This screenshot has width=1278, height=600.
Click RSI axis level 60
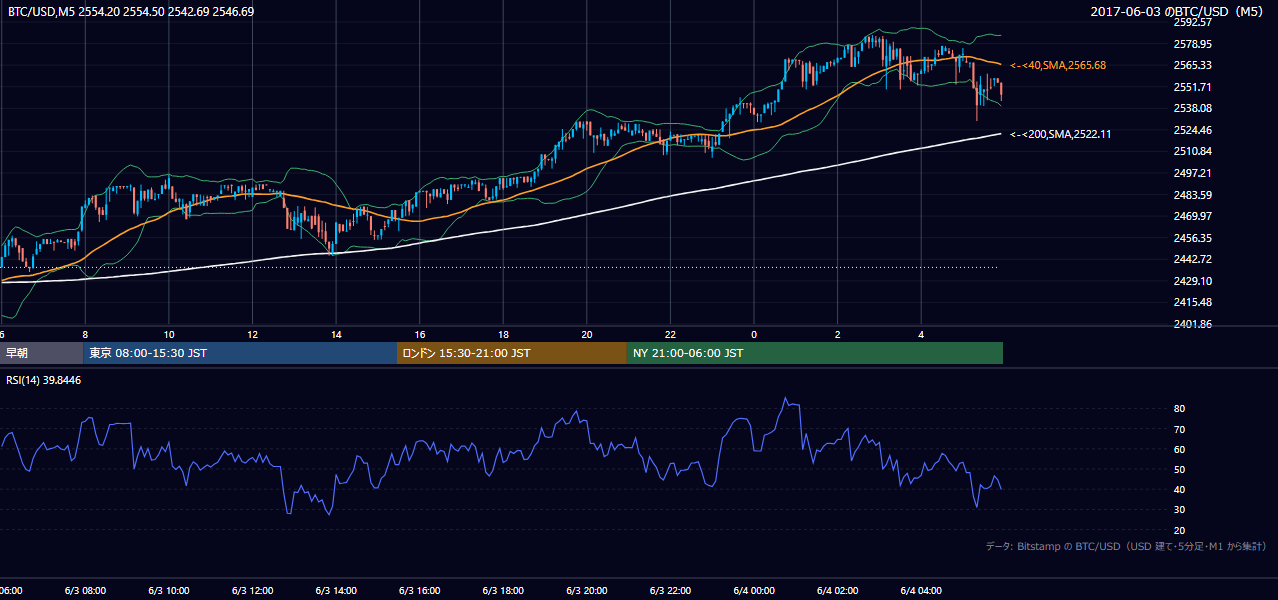tap(1179, 449)
